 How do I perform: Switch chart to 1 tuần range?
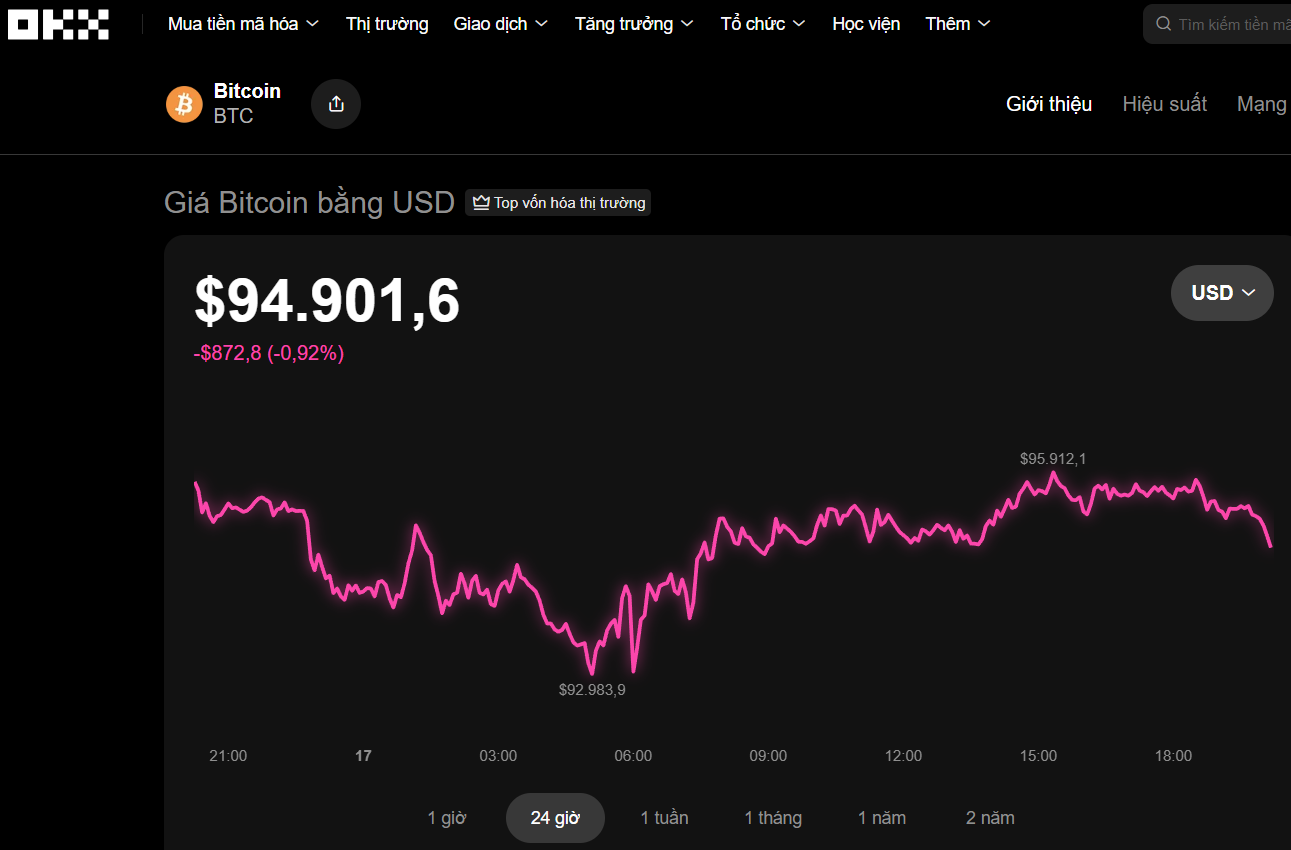tap(664, 818)
